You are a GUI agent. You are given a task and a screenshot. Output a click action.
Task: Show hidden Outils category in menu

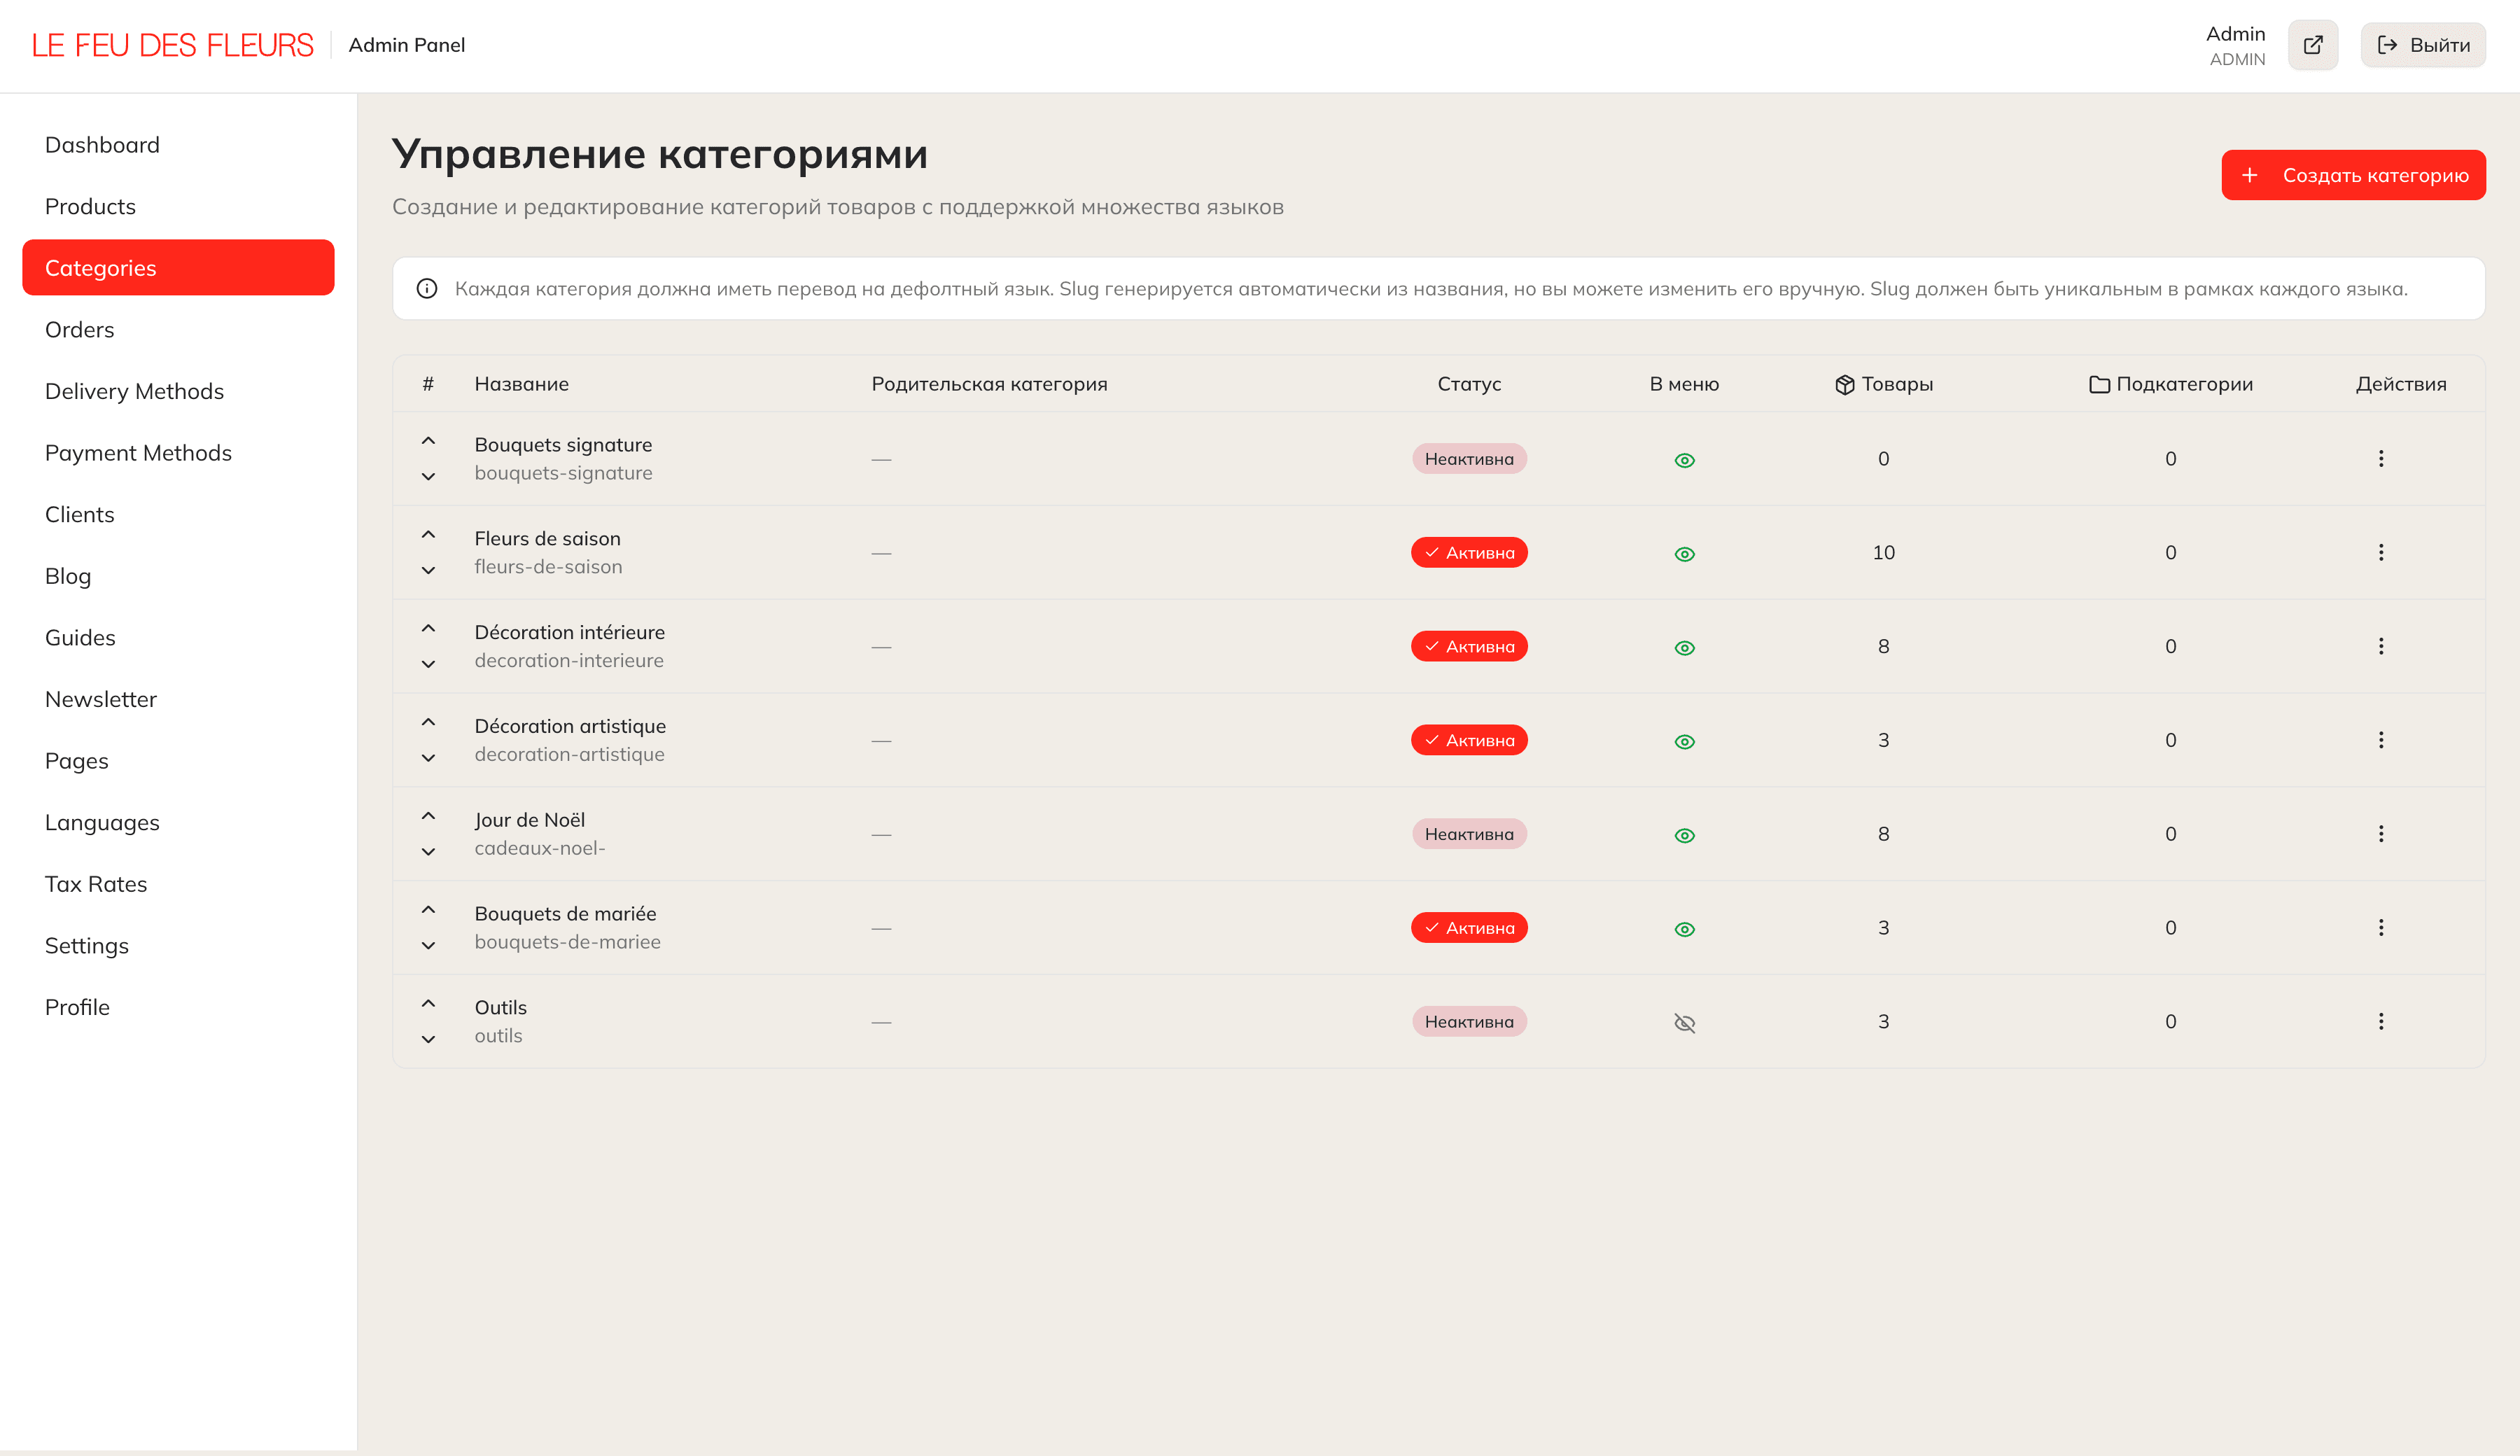coord(1684,1022)
